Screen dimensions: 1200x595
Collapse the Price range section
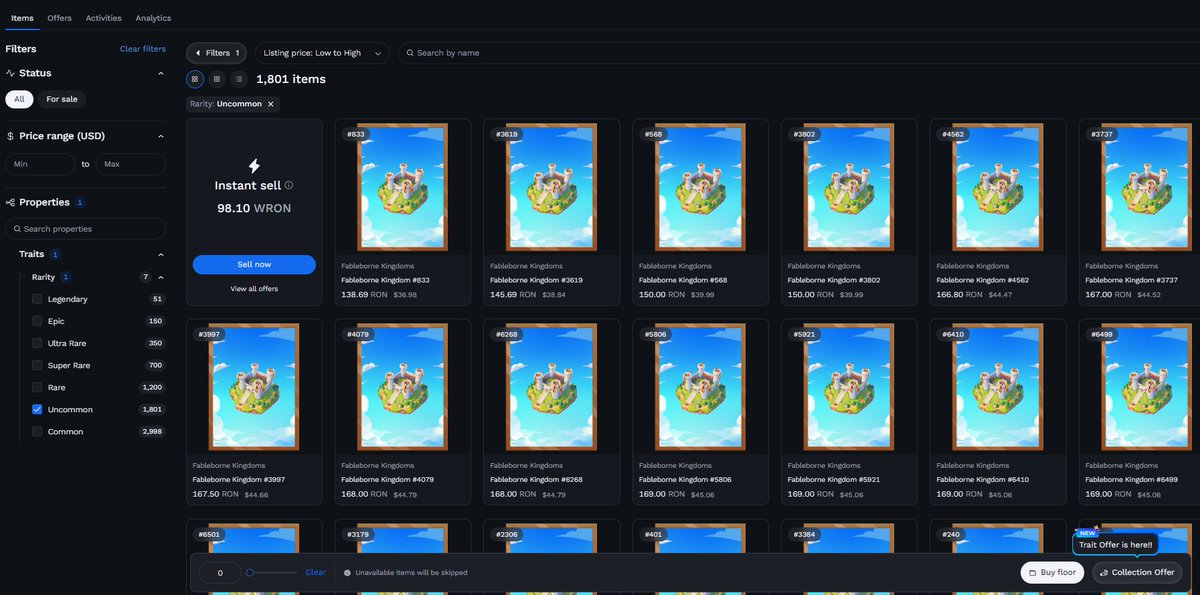161,136
